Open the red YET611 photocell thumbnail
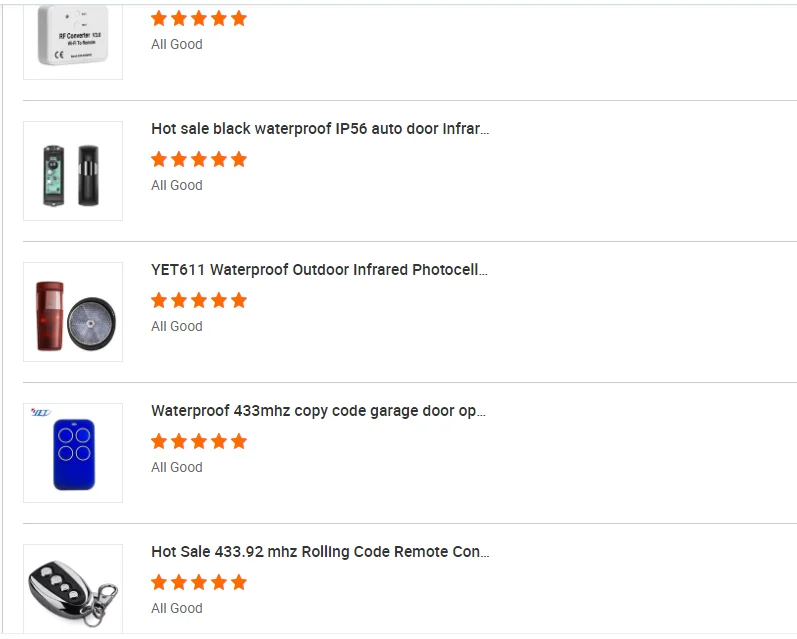Screen dimensions: 797x639 point(73,312)
